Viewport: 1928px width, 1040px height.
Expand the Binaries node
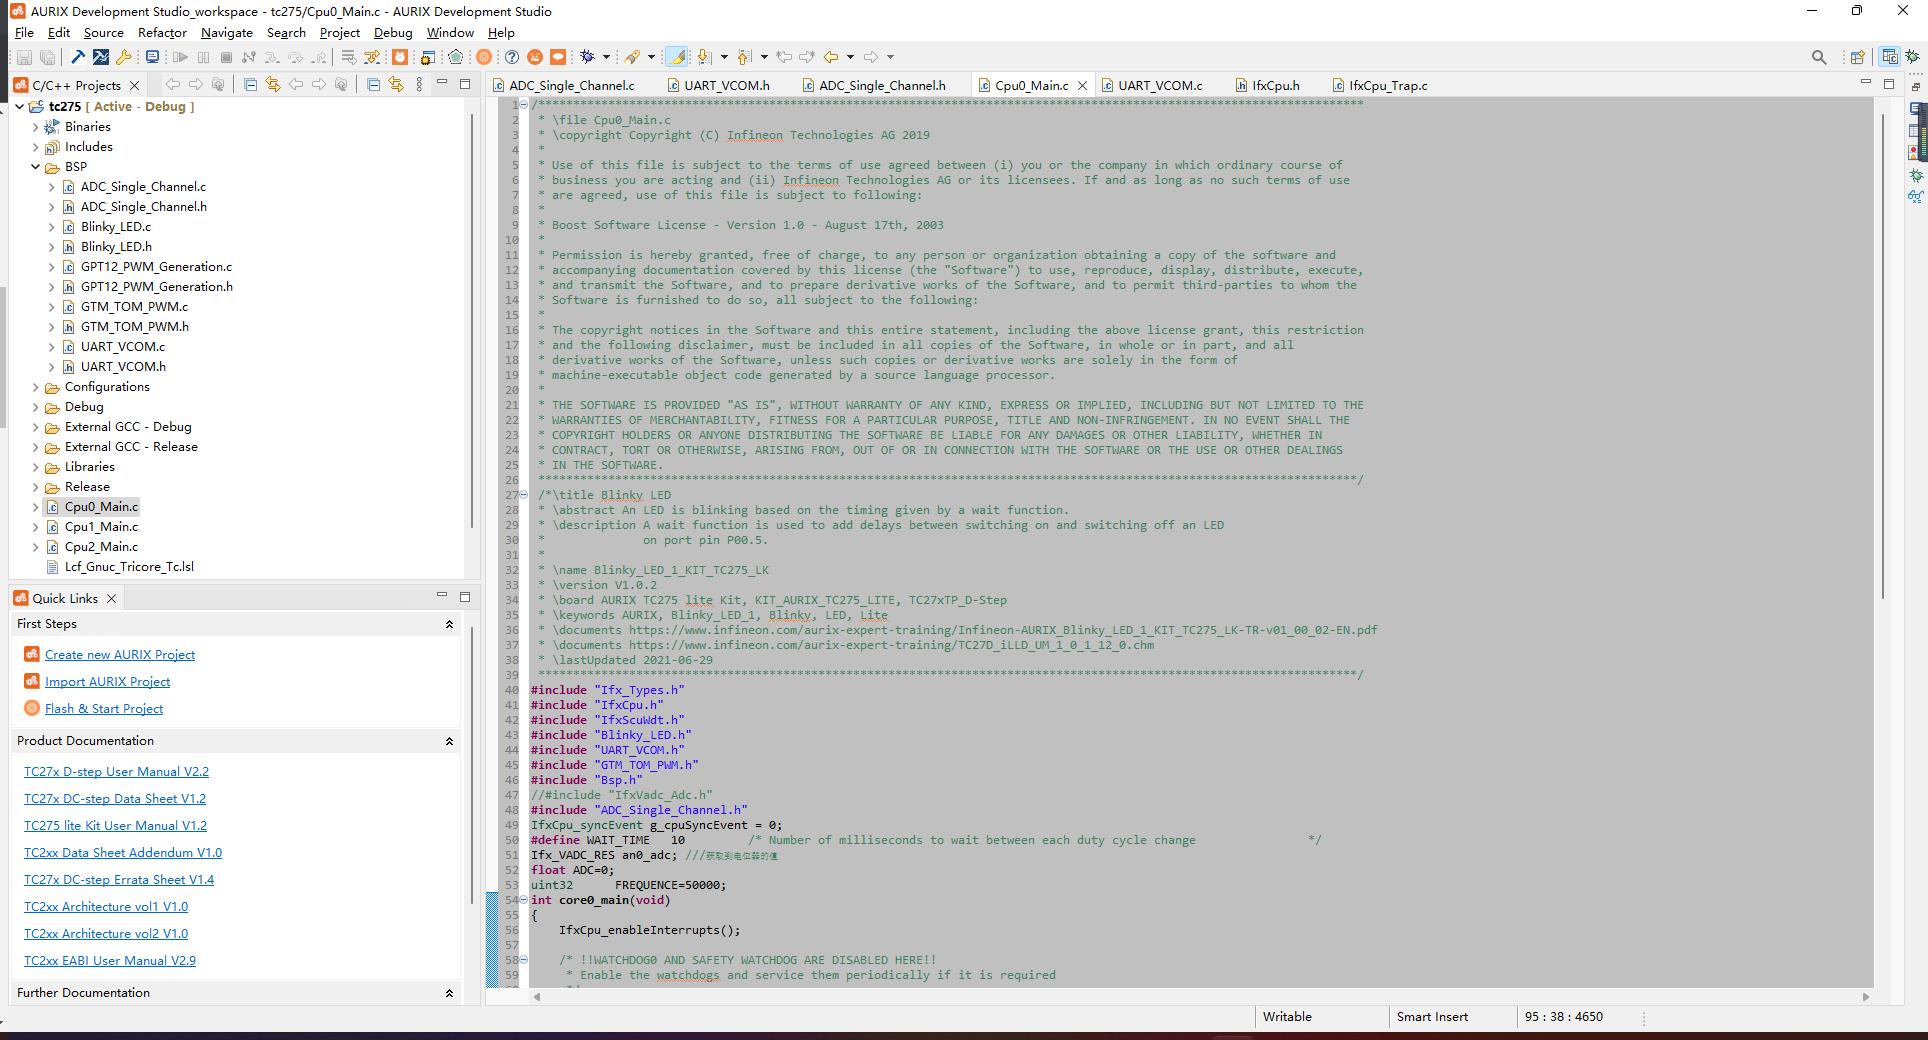[36, 127]
